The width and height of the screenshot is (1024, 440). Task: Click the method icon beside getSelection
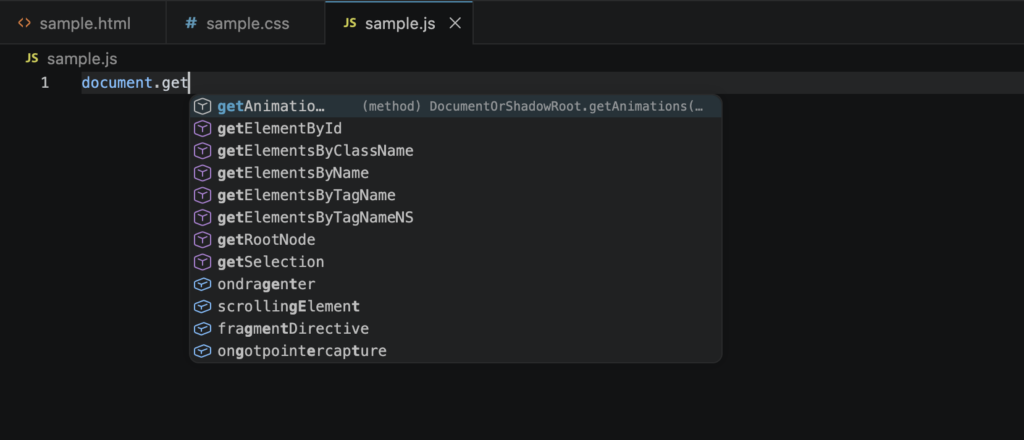click(x=202, y=262)
